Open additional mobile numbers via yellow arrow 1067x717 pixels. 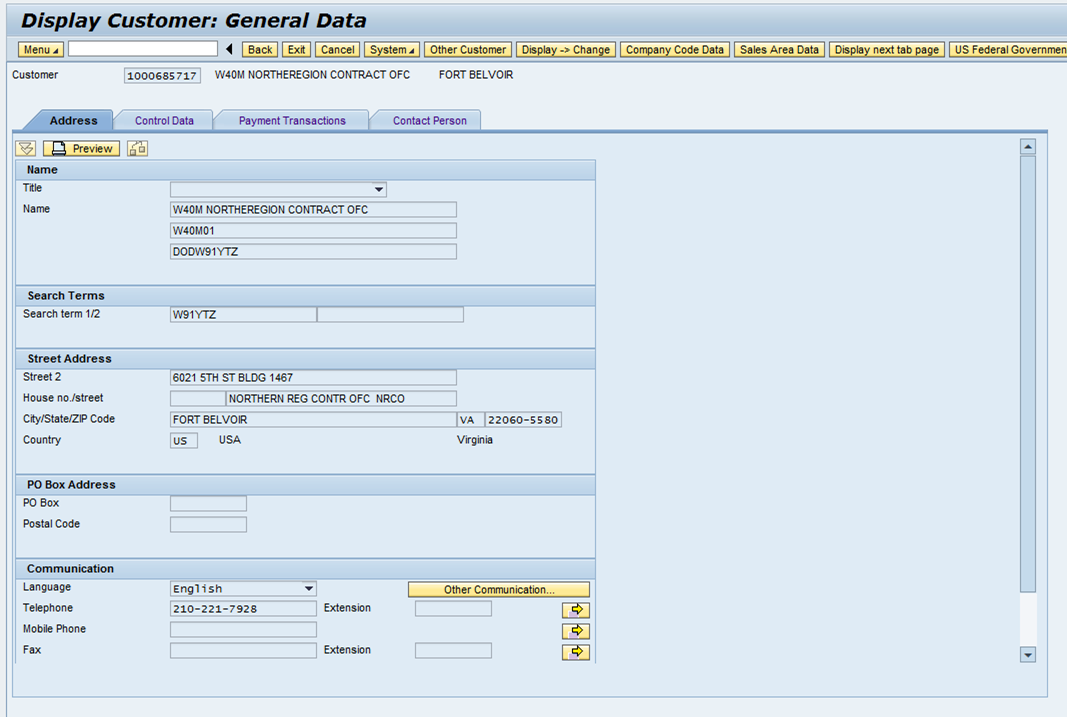pyautogui.click(x=575, y=630)
